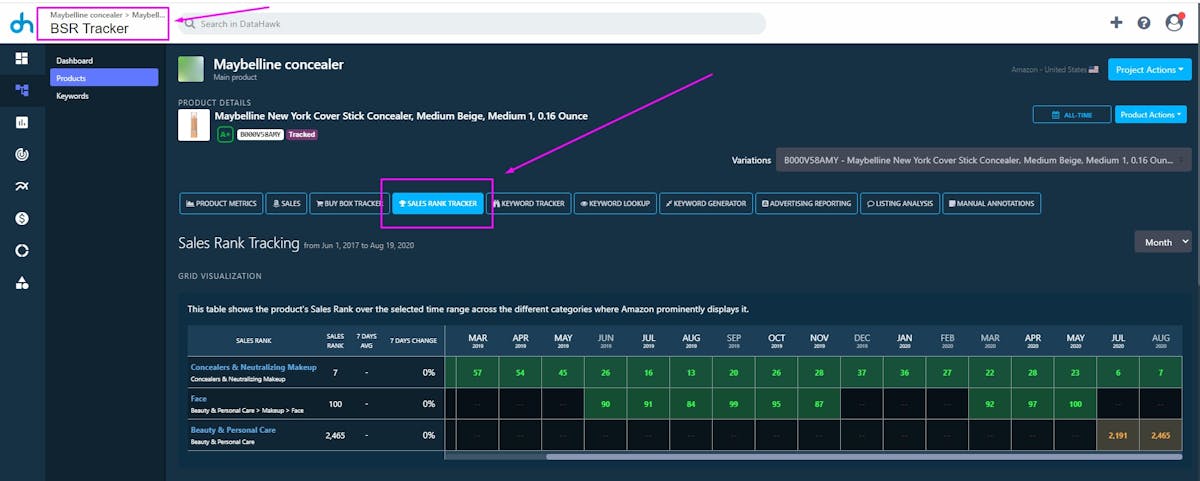1200x481 pixels.
Task: Click the orange 2,465 cell under AUG
Action: [x=1160, y=436]
